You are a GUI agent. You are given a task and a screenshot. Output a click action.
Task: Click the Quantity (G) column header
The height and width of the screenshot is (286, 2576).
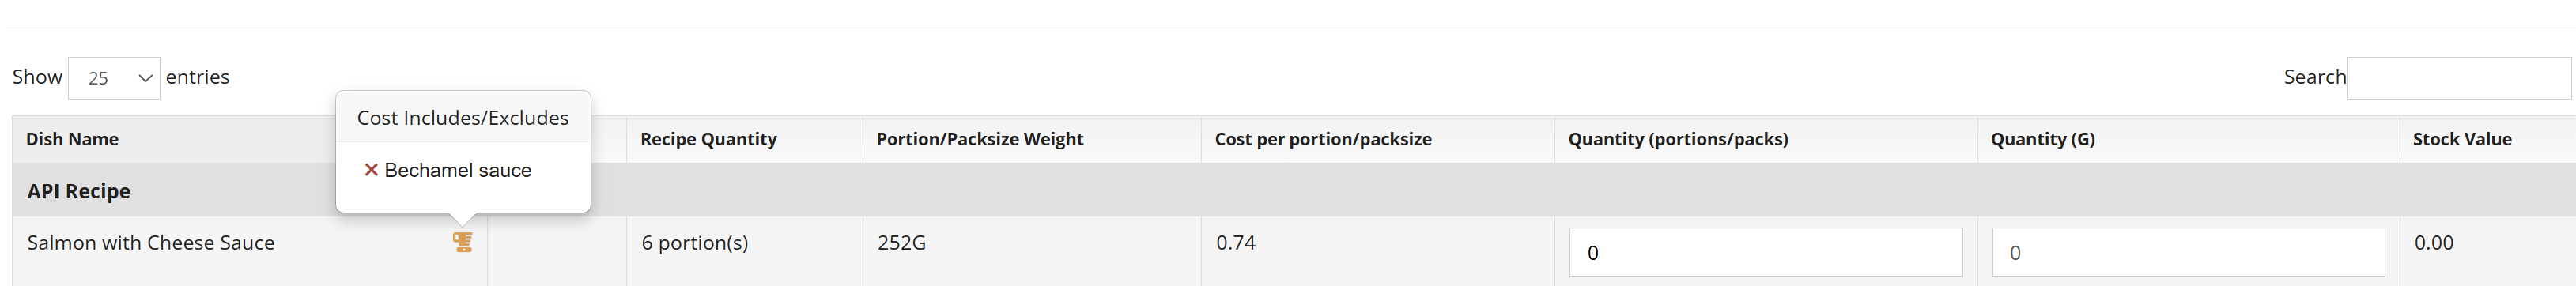[x=2042, y=139]
